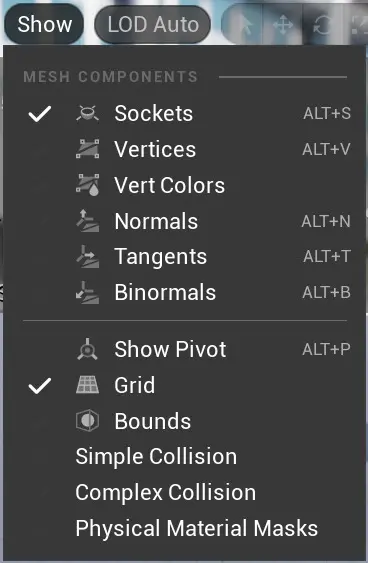Screen dimensions: 368x563
Task: Collapse the Show dropdown menu
Action: 44,24
